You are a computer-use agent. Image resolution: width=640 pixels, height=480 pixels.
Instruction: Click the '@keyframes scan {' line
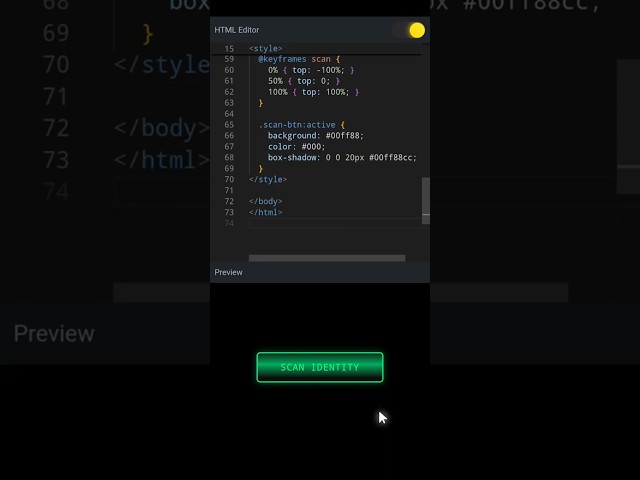[x=299, y=59]
